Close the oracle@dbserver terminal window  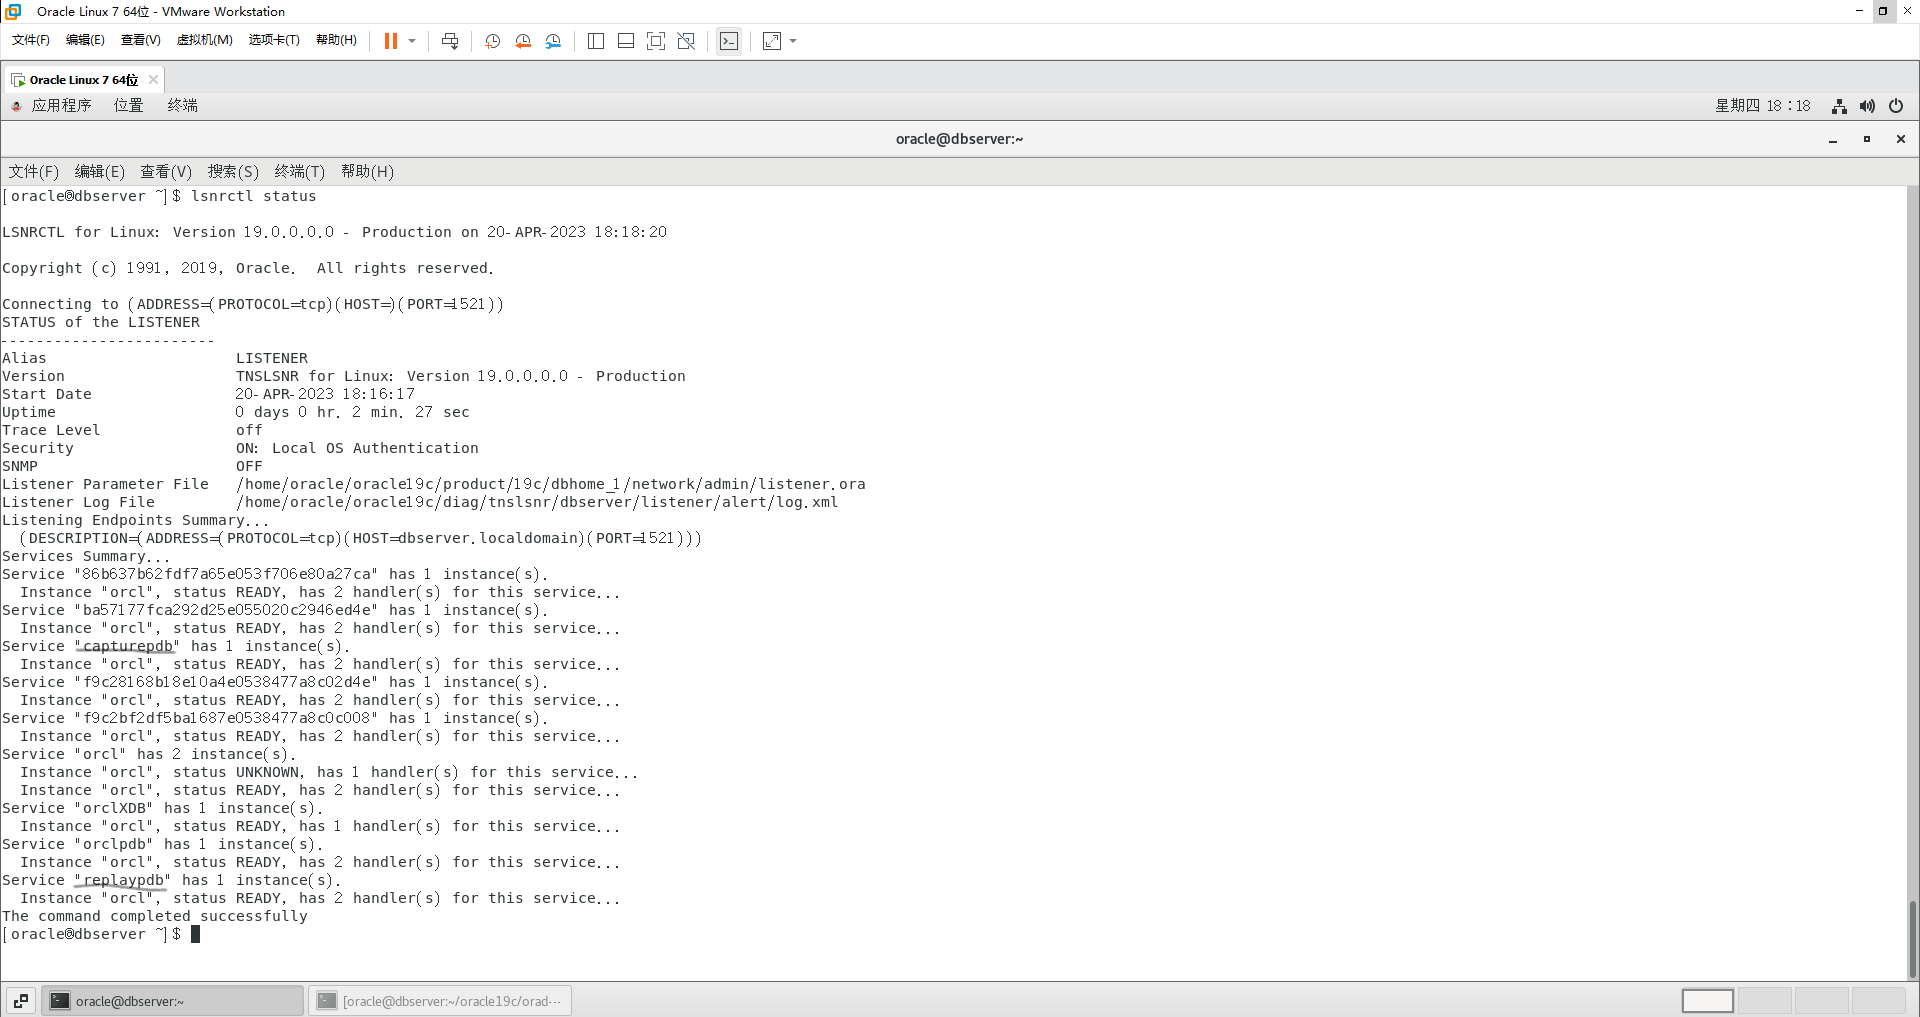[x=1901, y=139]
